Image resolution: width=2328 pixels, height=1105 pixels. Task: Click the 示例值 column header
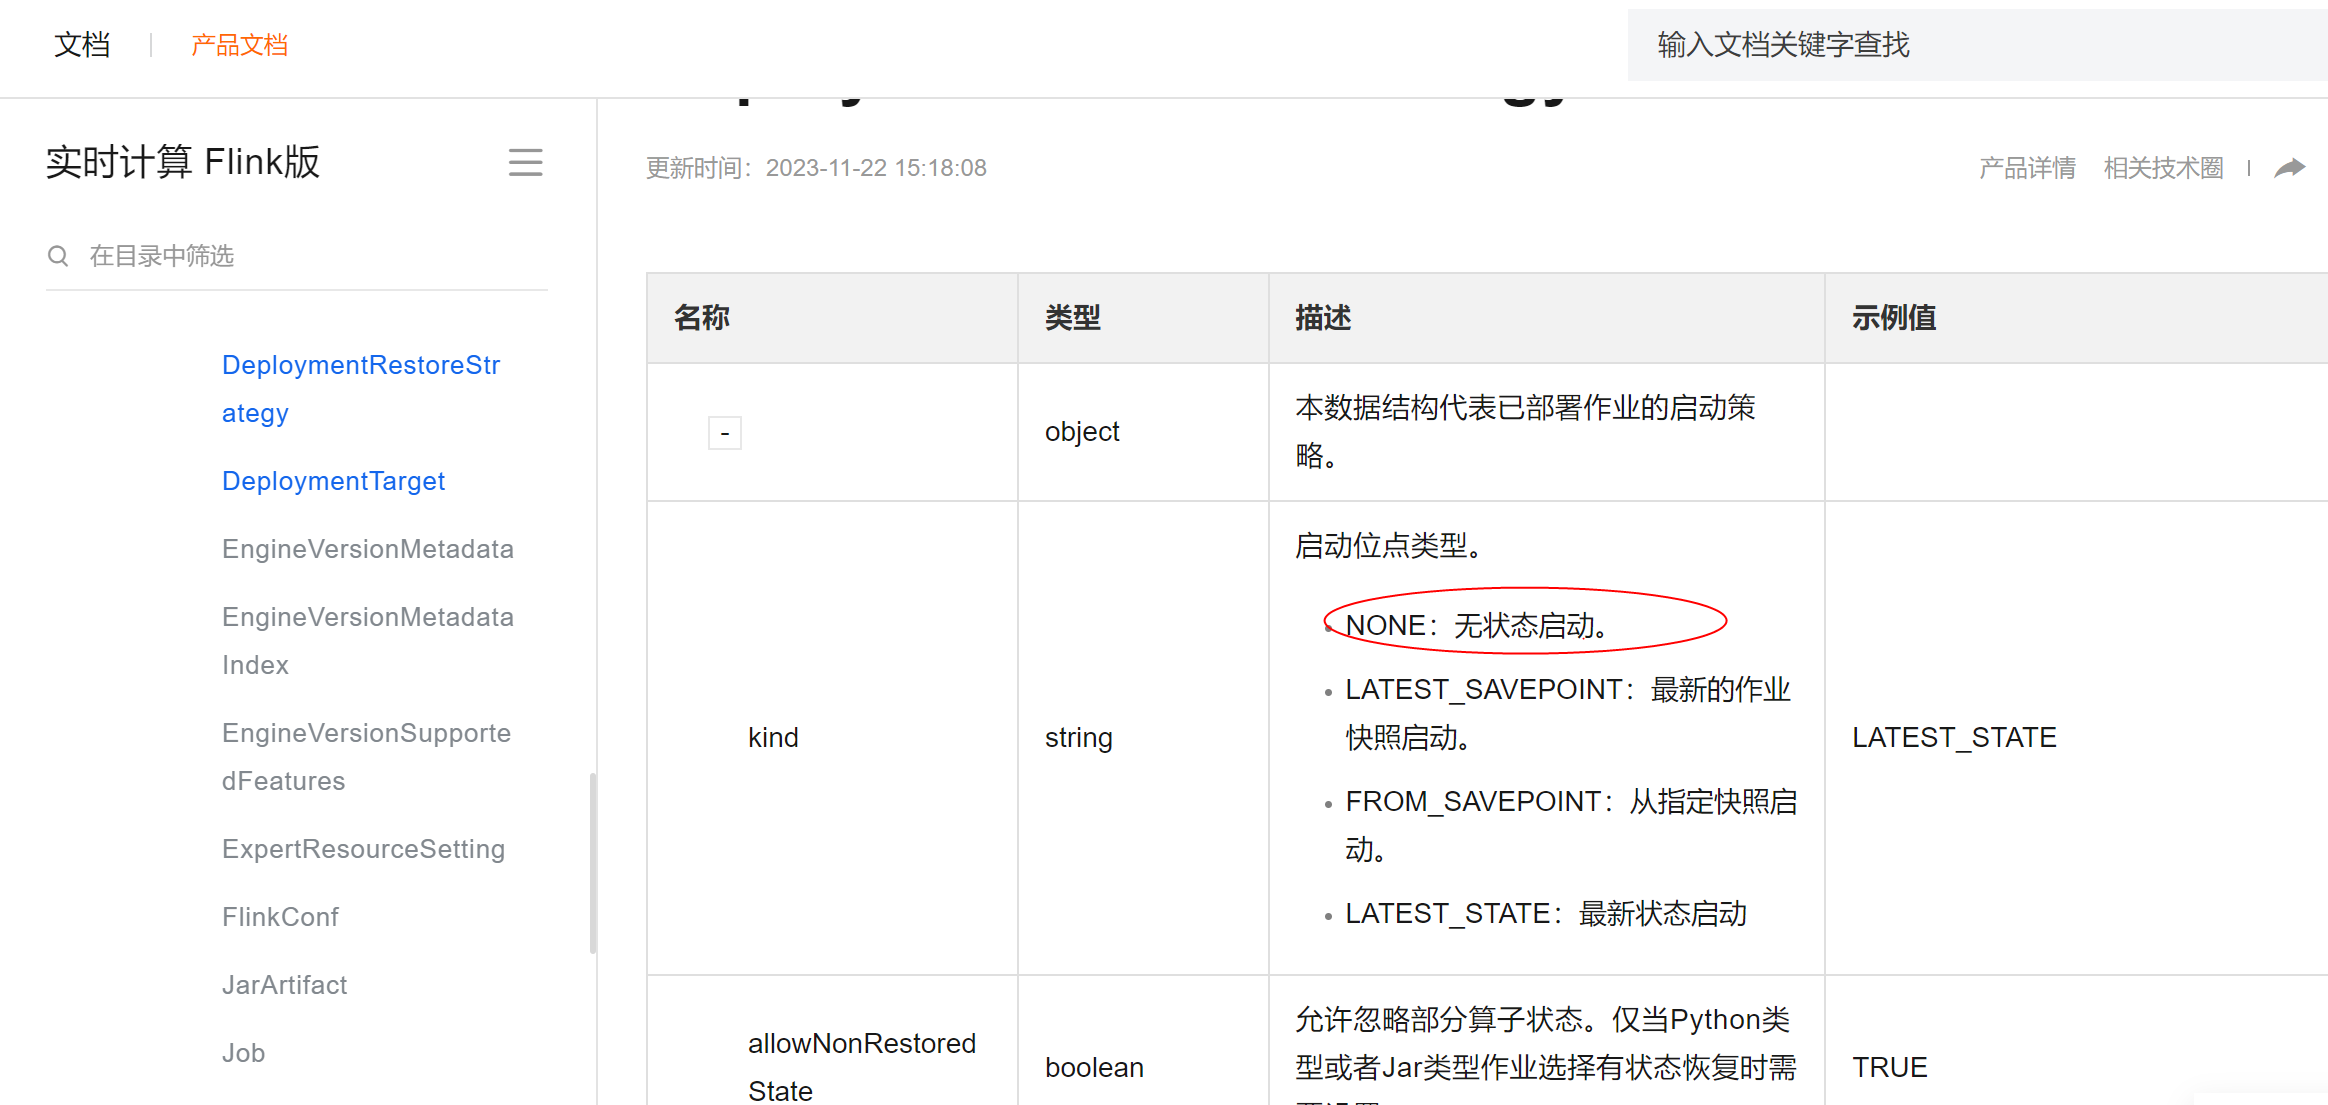[1894, 318]
